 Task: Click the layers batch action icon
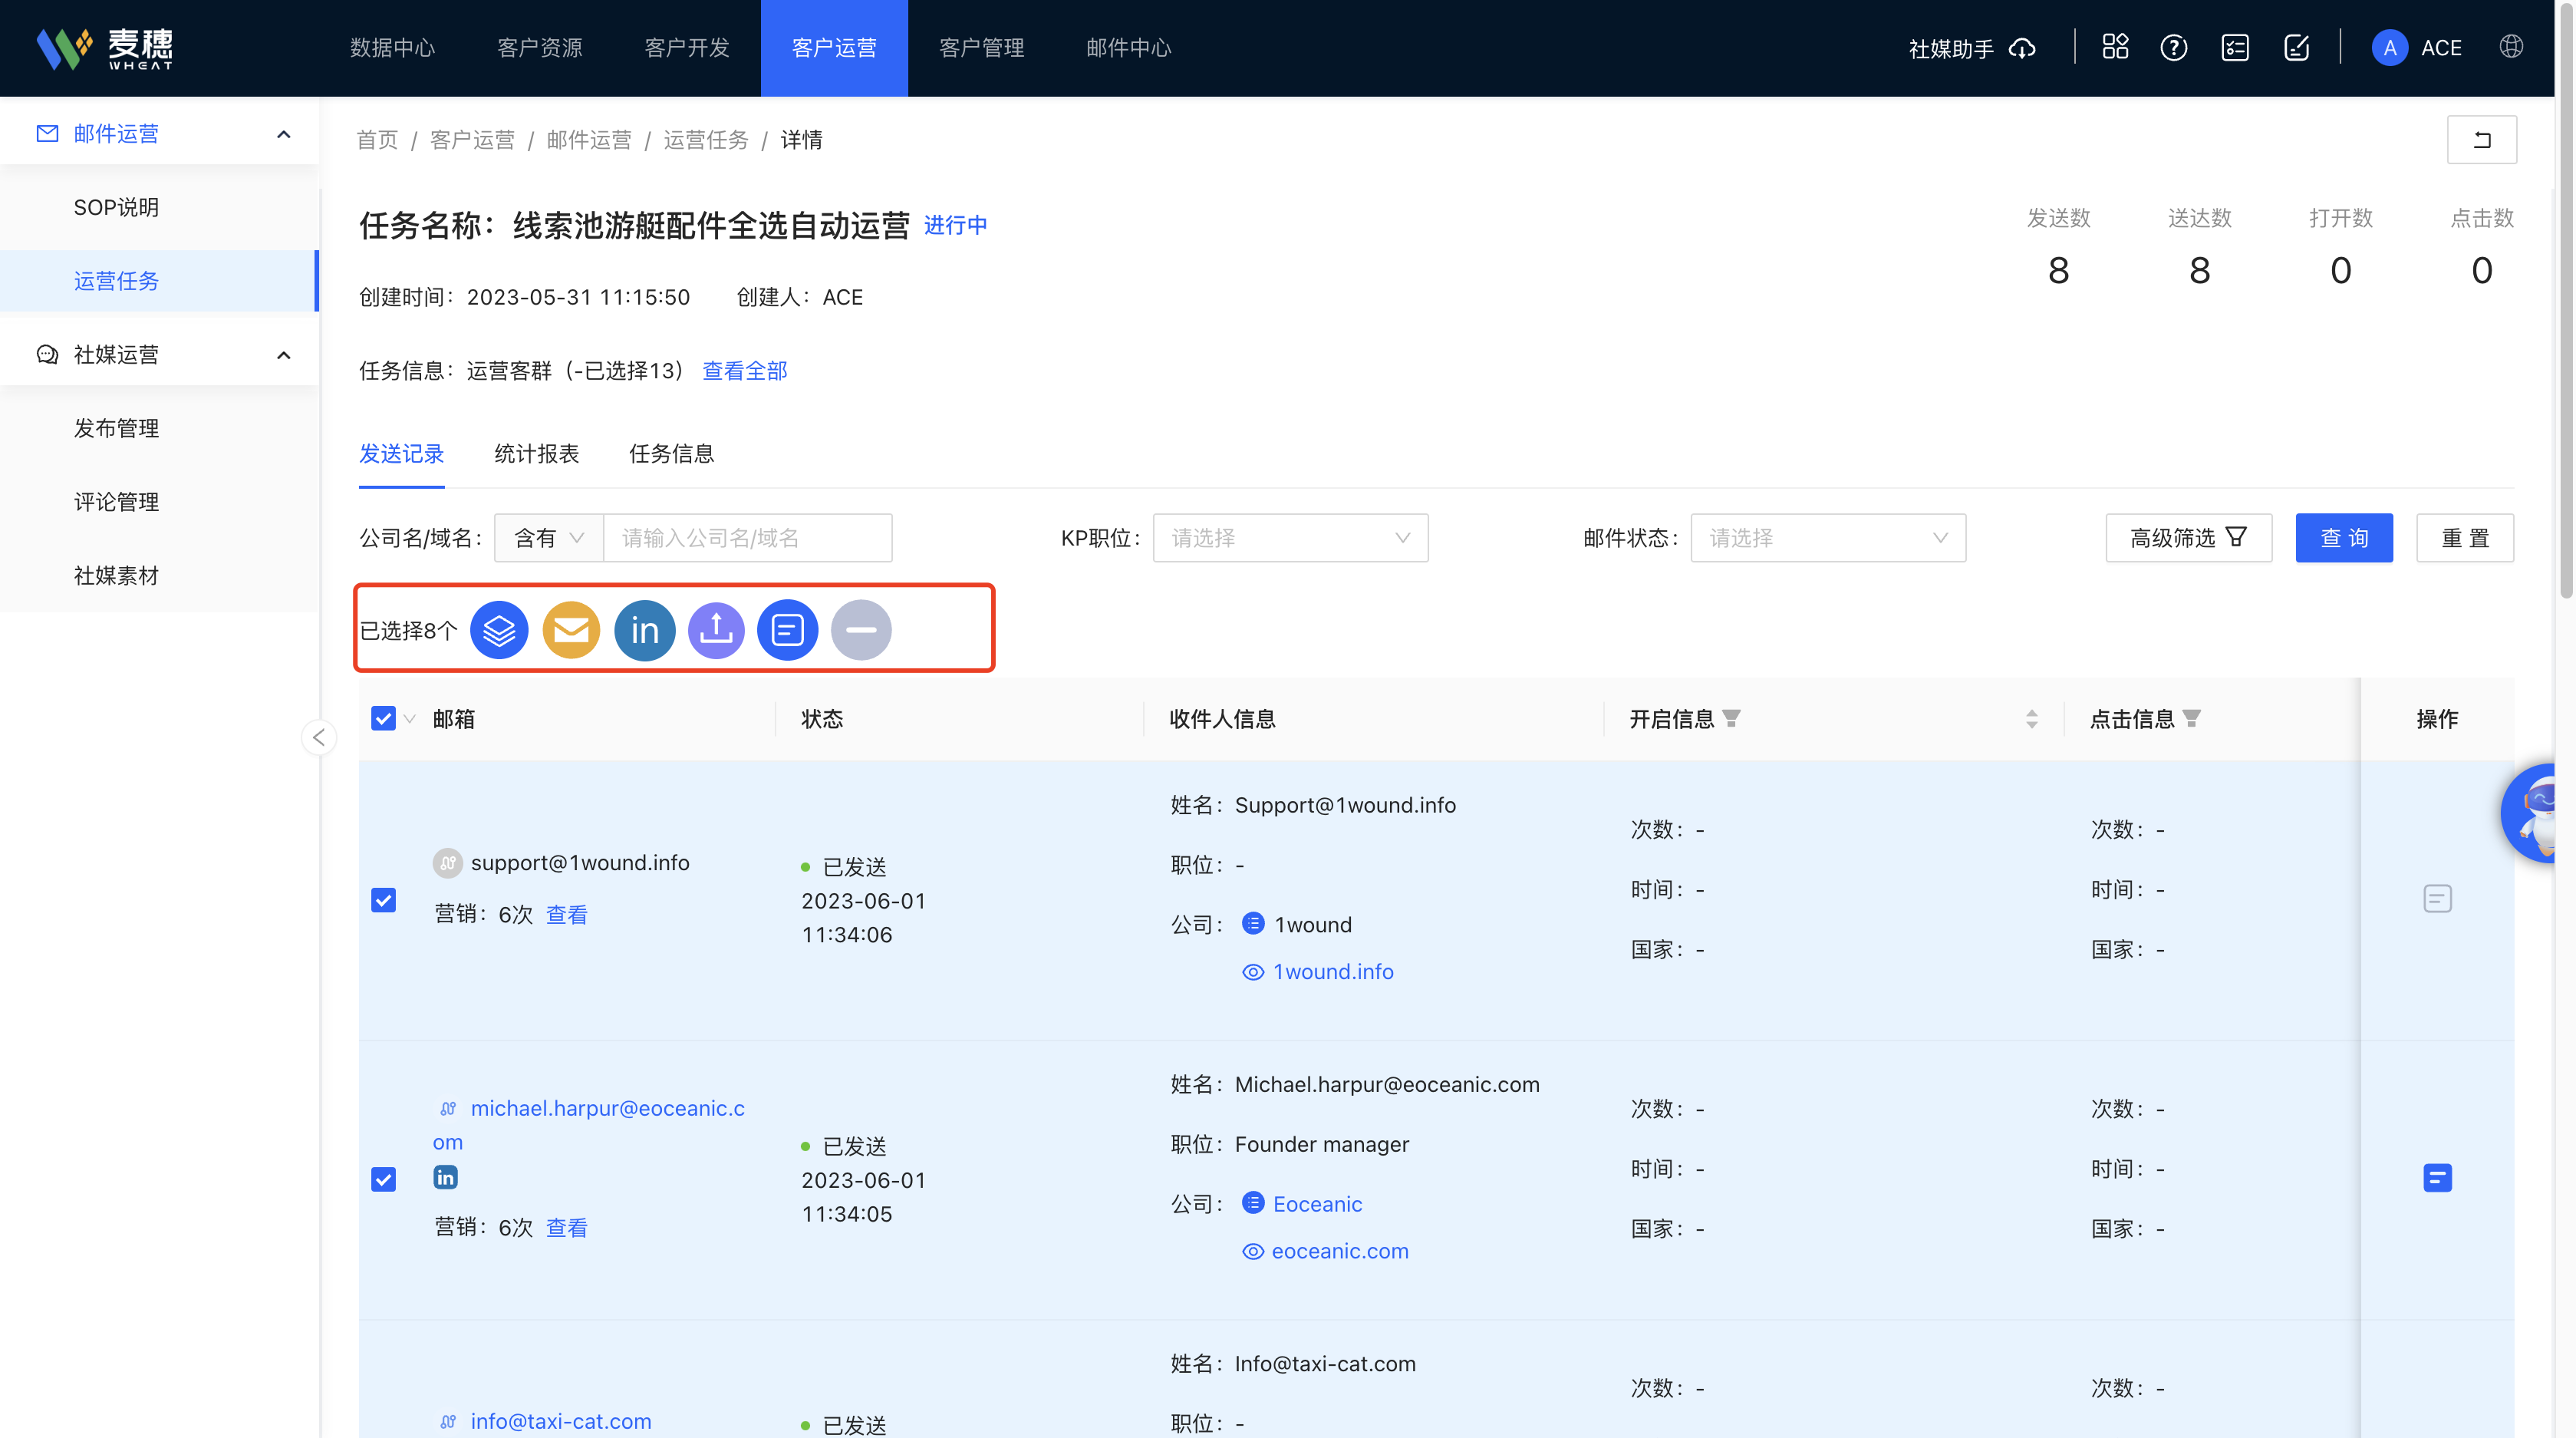coord(499,630)
